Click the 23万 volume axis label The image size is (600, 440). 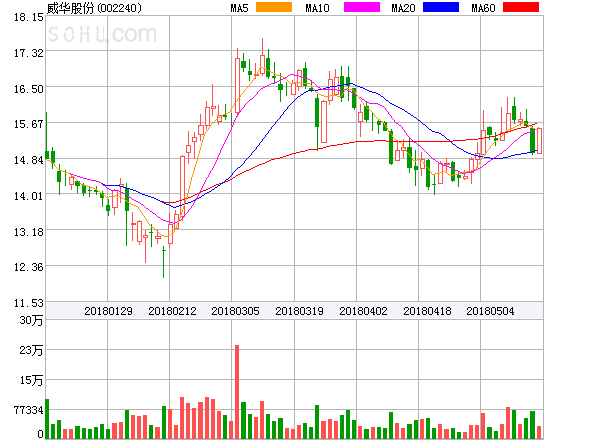point(31,350)
